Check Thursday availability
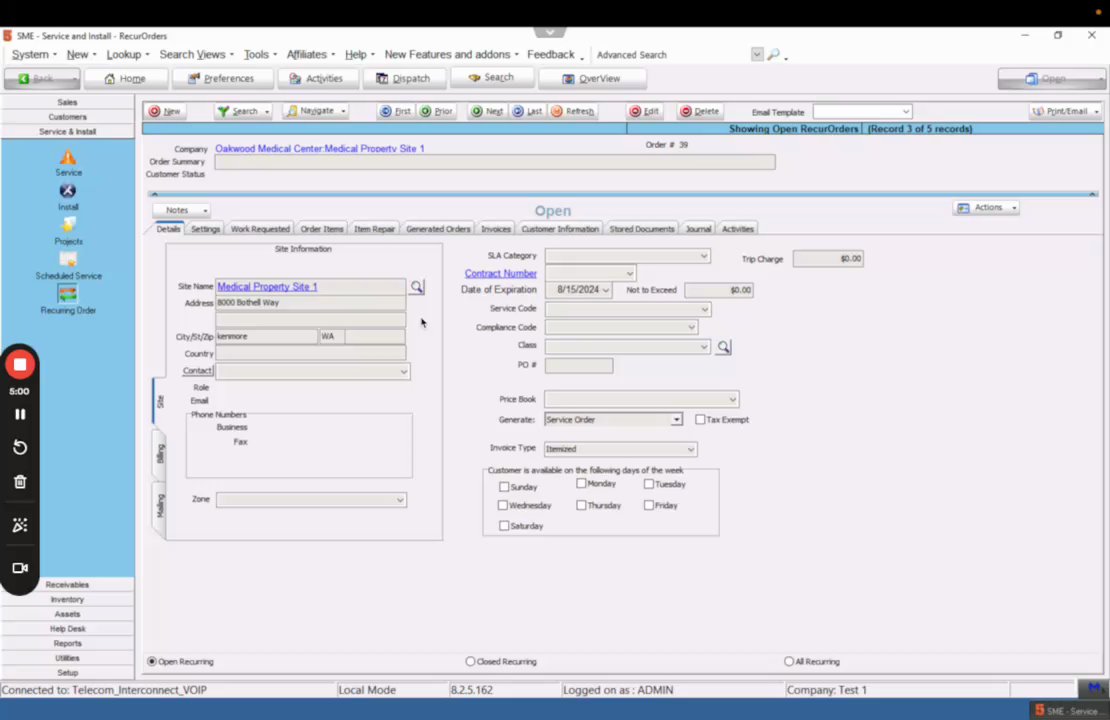 click(581, 505)
